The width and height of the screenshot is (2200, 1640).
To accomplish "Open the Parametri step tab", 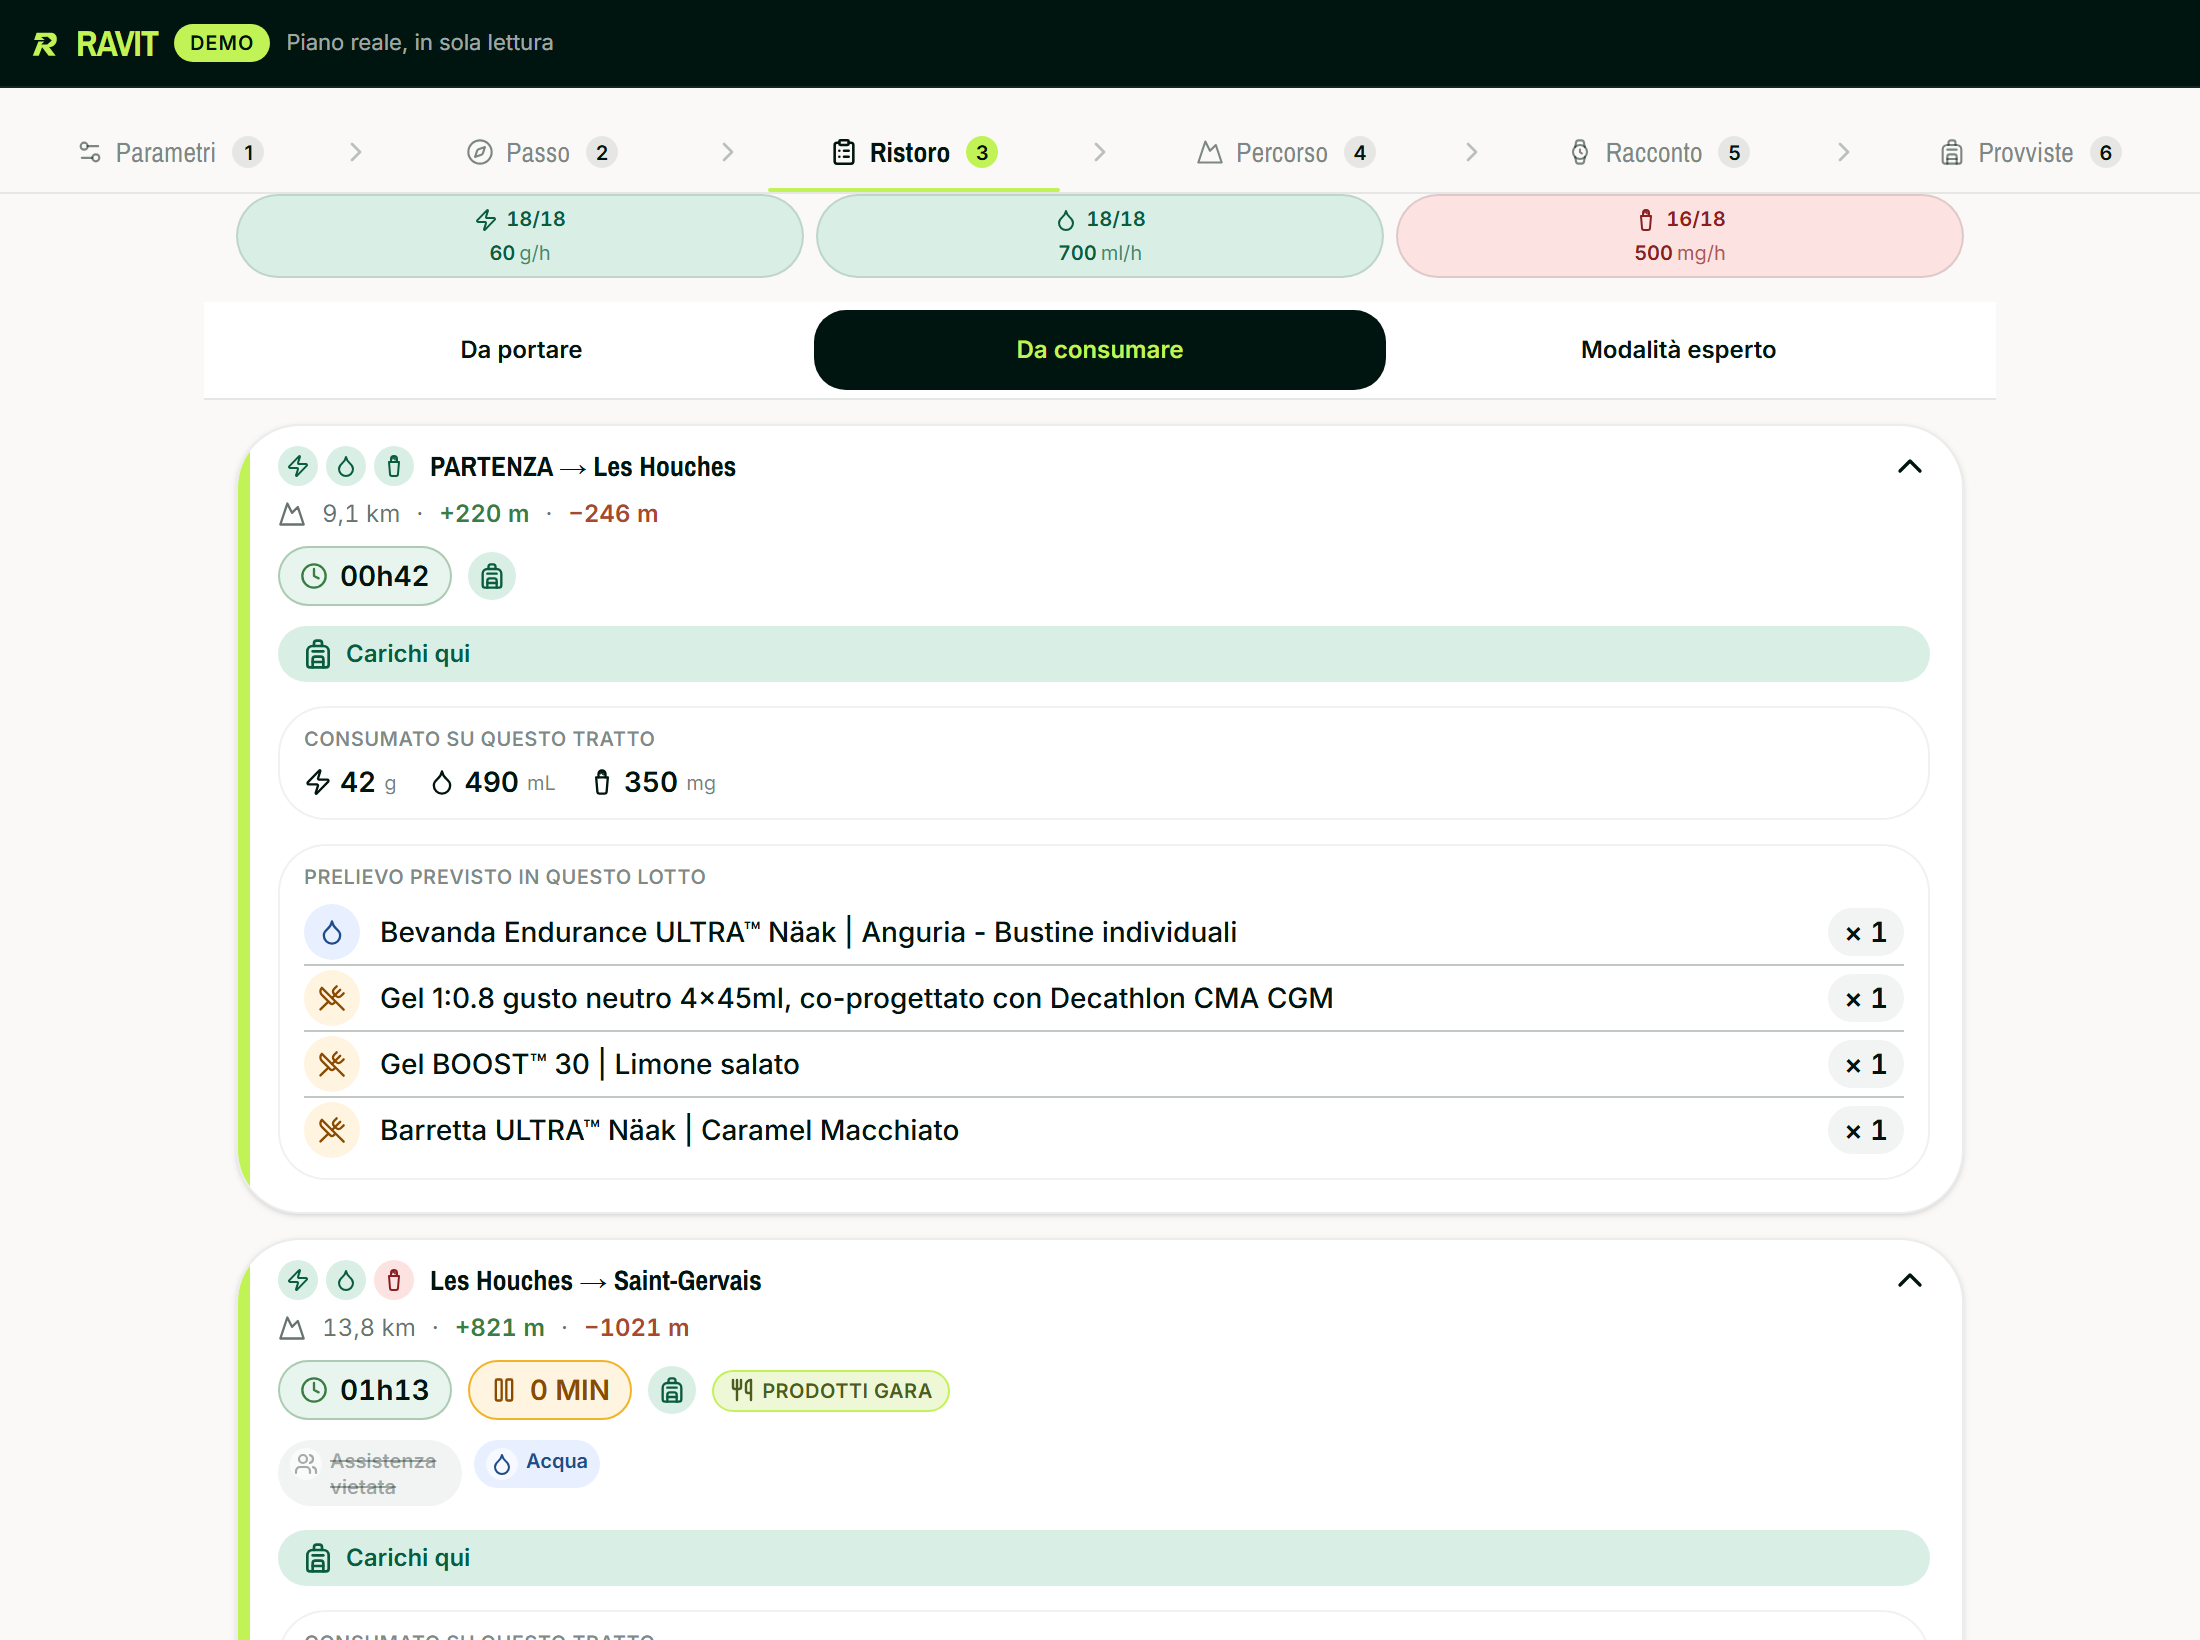I will [x=170, y=152].
